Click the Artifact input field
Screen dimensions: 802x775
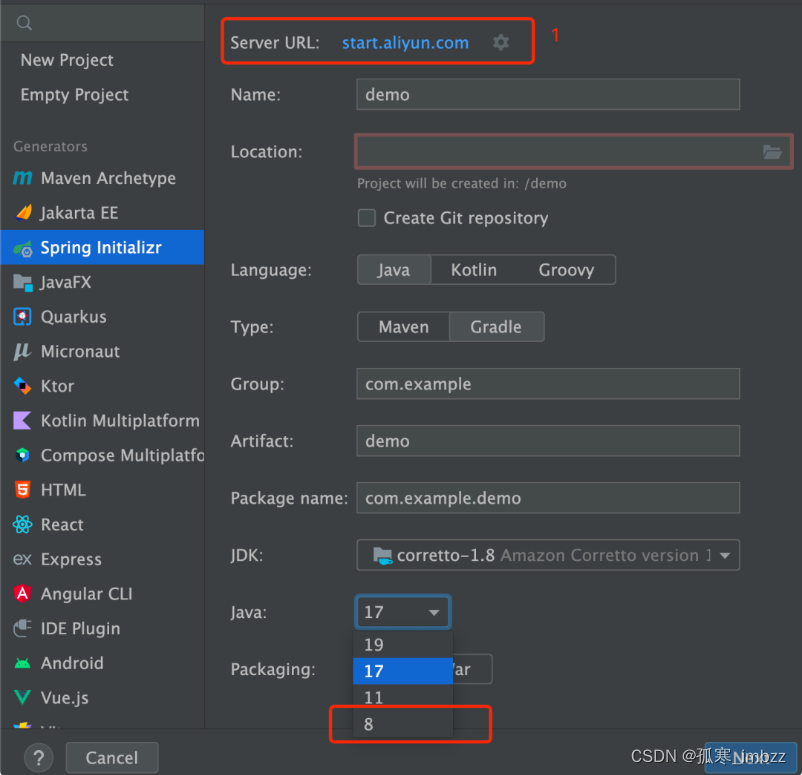click(x=548, y=441)
